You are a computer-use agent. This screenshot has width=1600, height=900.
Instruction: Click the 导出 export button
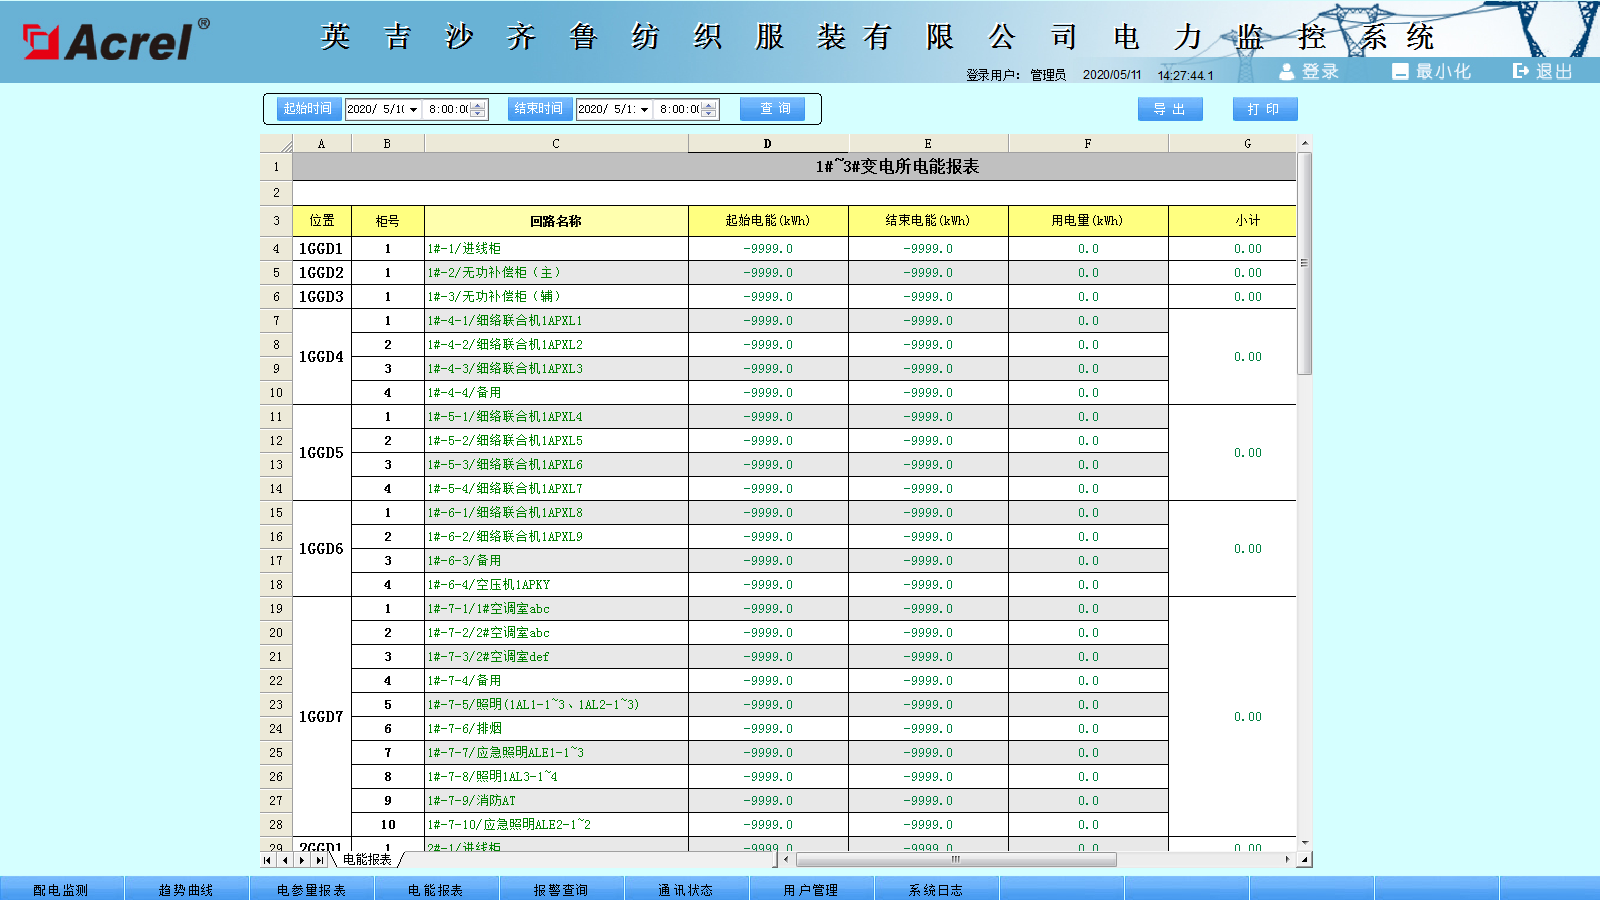click(x=1169, y=109)
